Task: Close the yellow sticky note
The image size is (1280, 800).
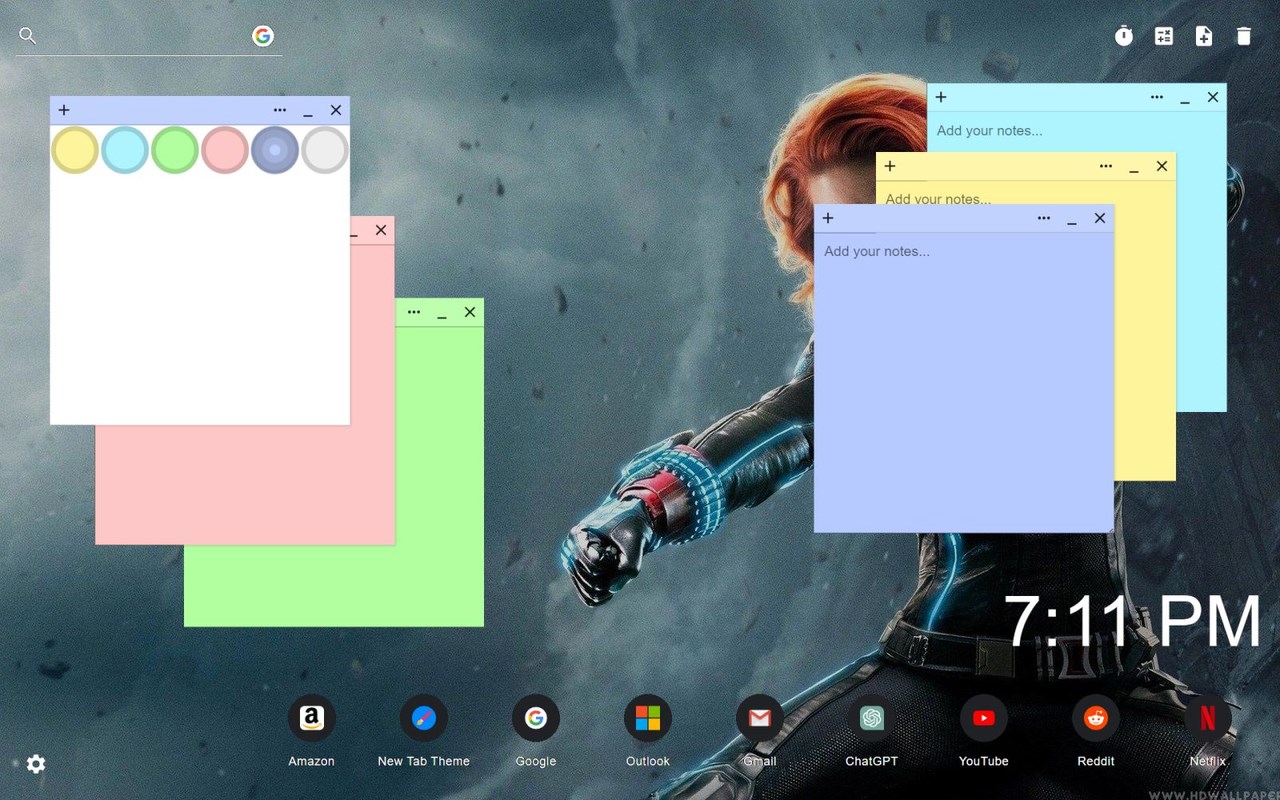Action: coord(1162,166)
